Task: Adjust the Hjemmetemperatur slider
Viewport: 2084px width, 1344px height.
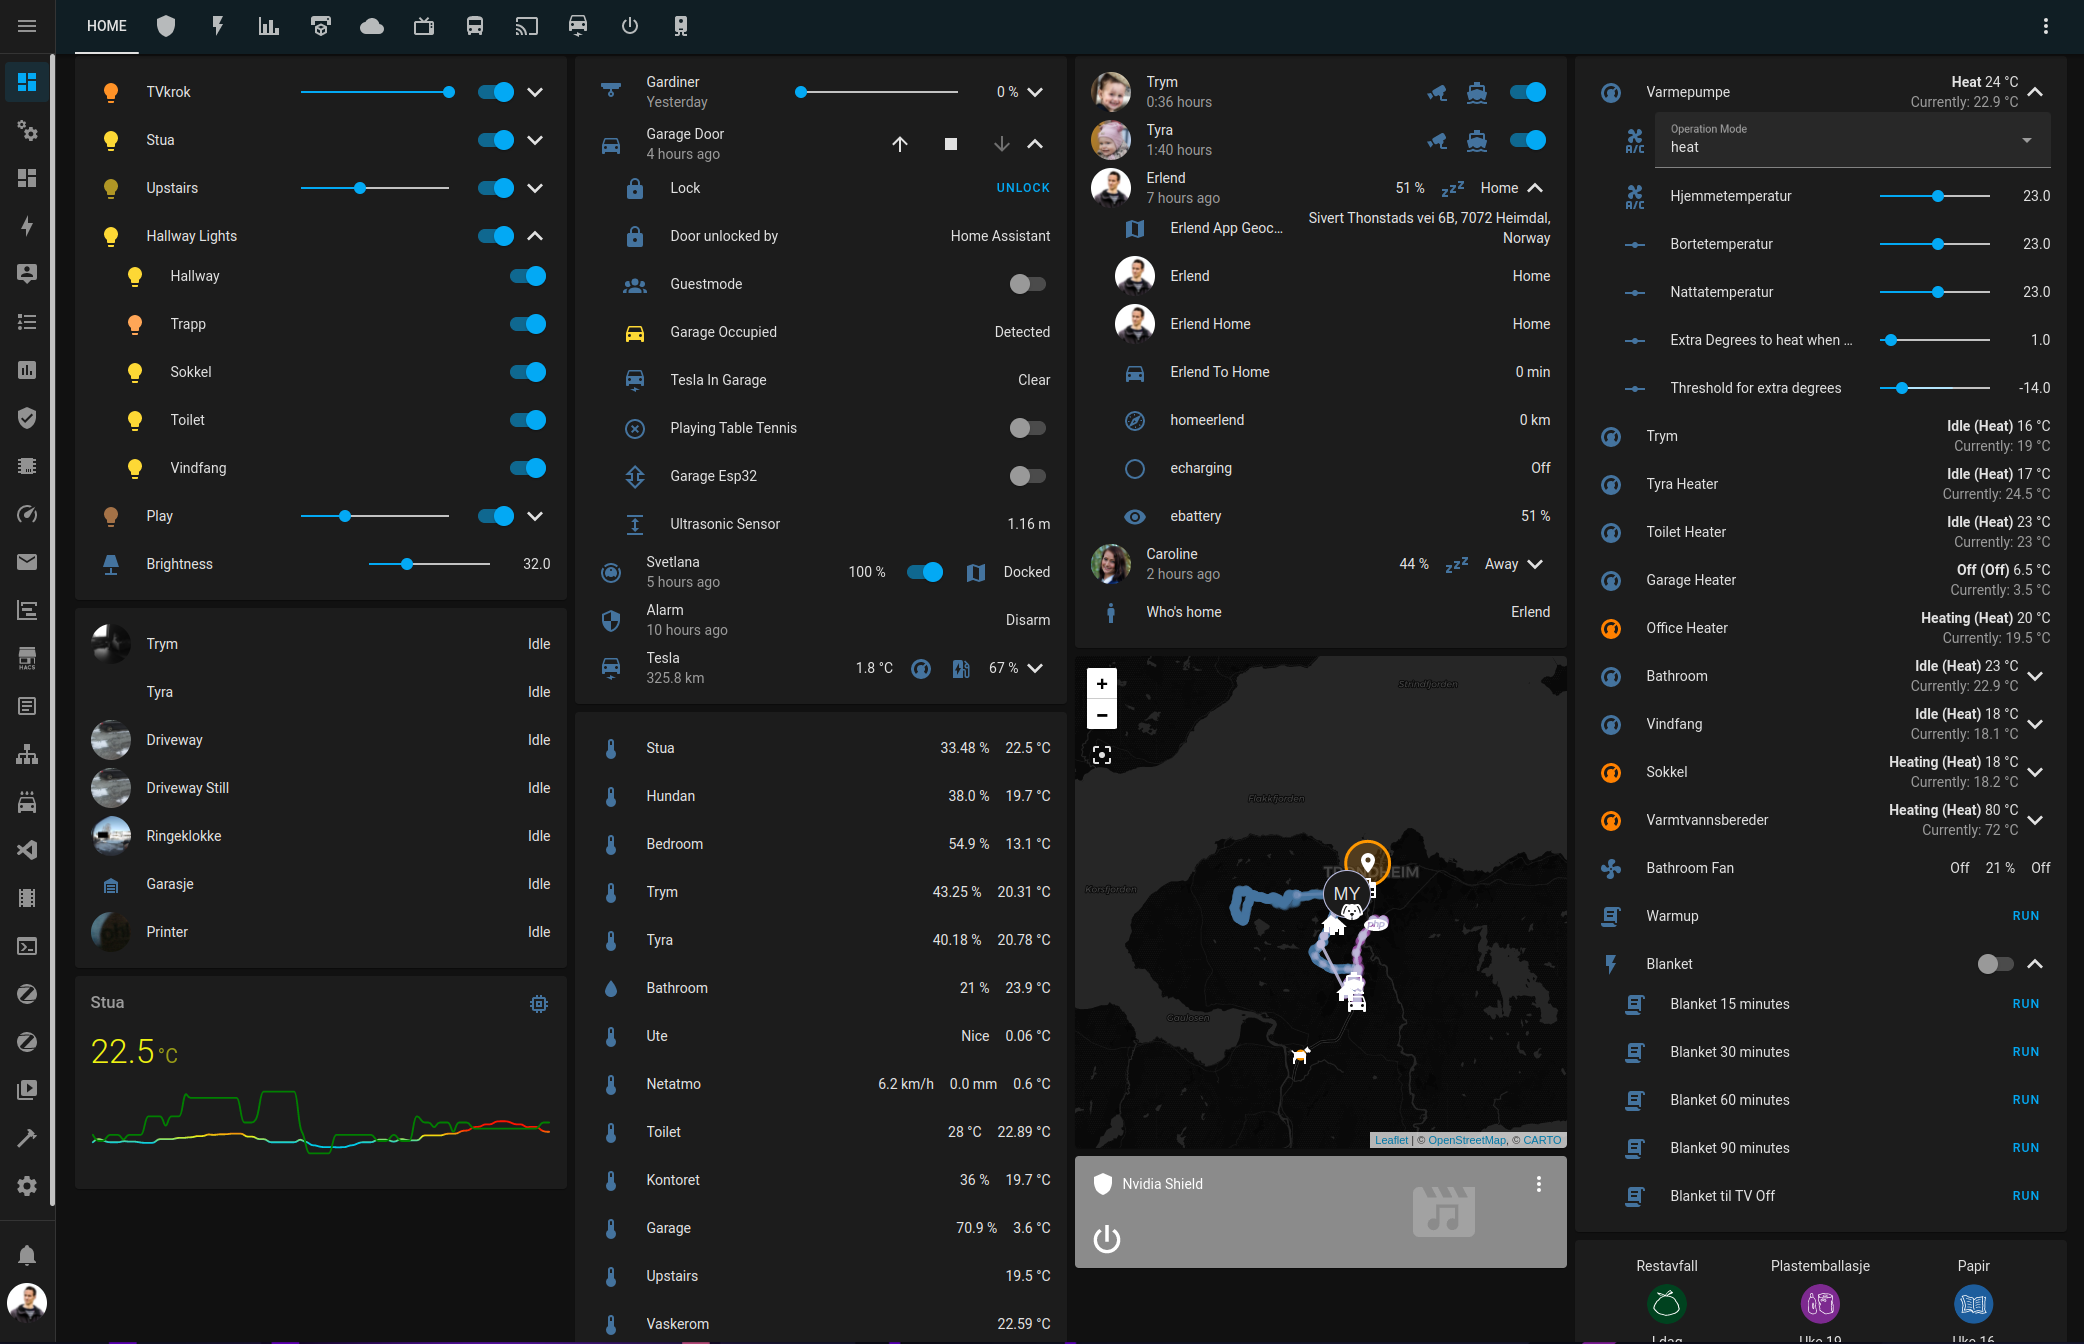Action: [1936, 196]
